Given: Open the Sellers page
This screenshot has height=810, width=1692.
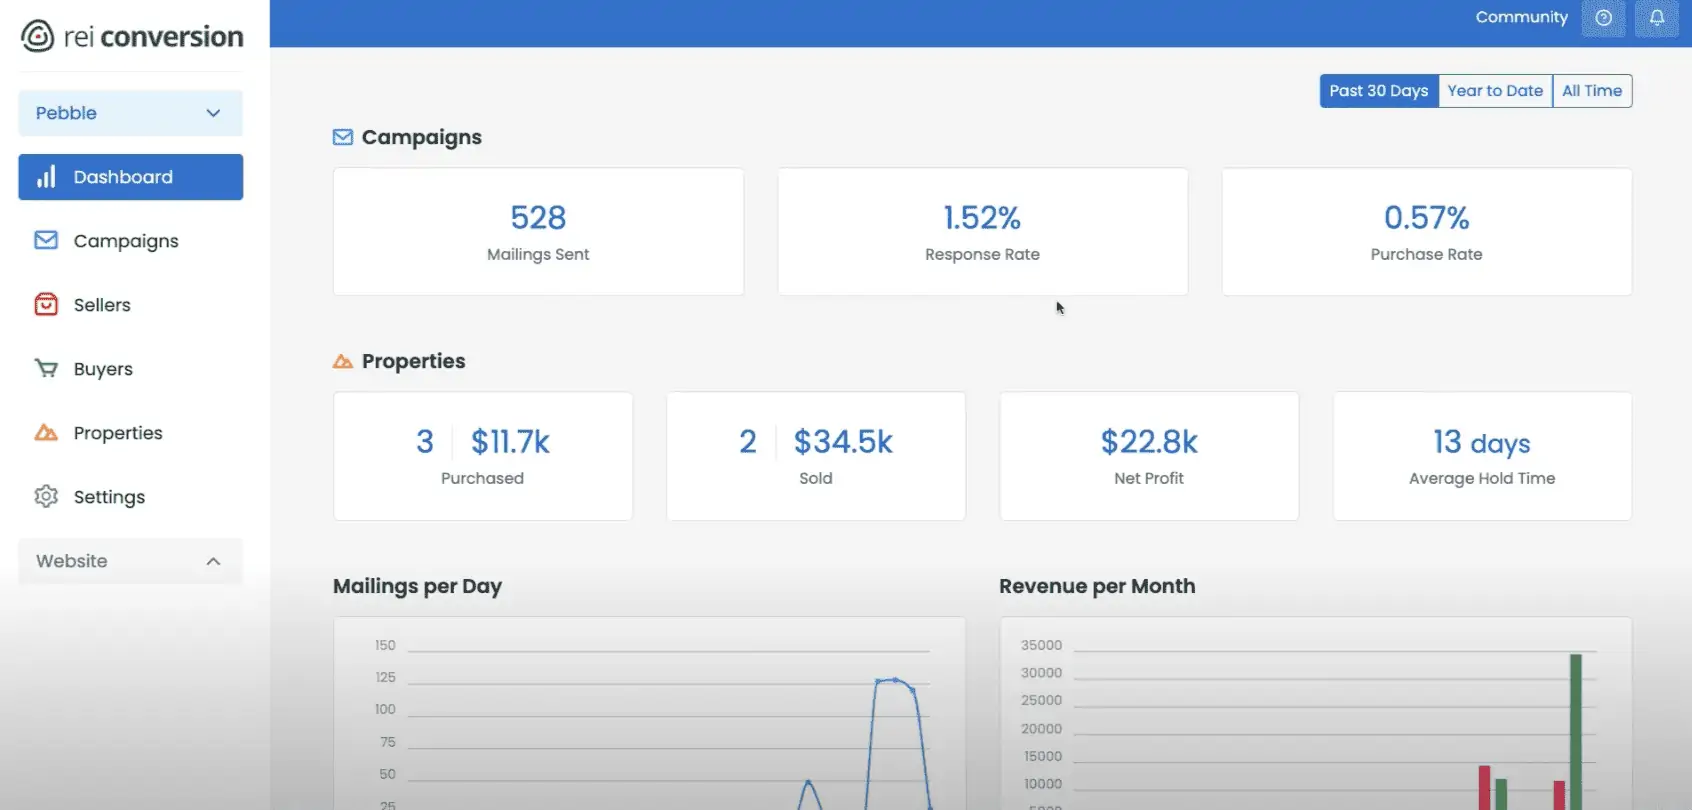Looking at the screenshot, I should 102,305.
